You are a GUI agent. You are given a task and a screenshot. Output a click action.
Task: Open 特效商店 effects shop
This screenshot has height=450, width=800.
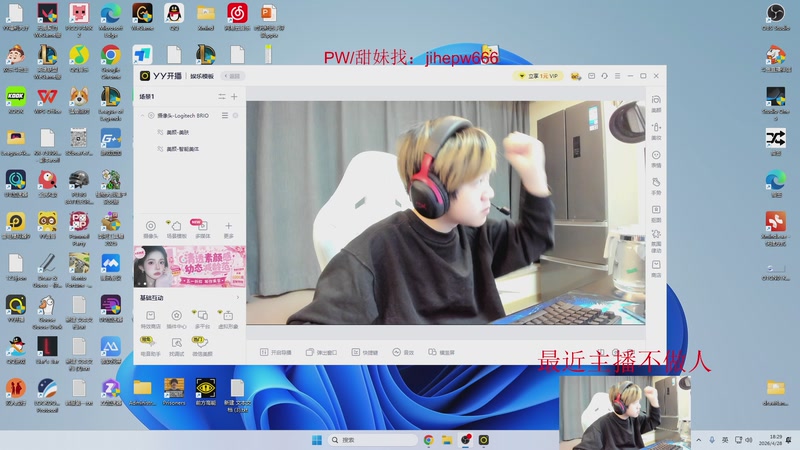pyautogui.click(x=151, y=319)
